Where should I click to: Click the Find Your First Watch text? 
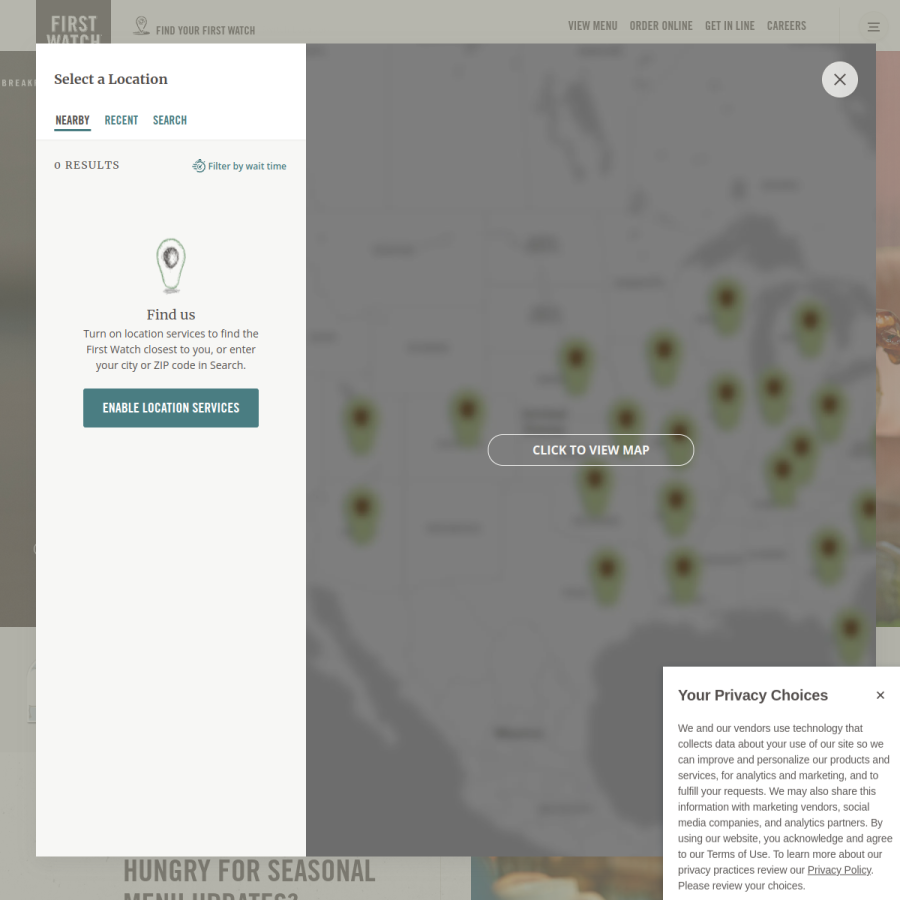205,30
